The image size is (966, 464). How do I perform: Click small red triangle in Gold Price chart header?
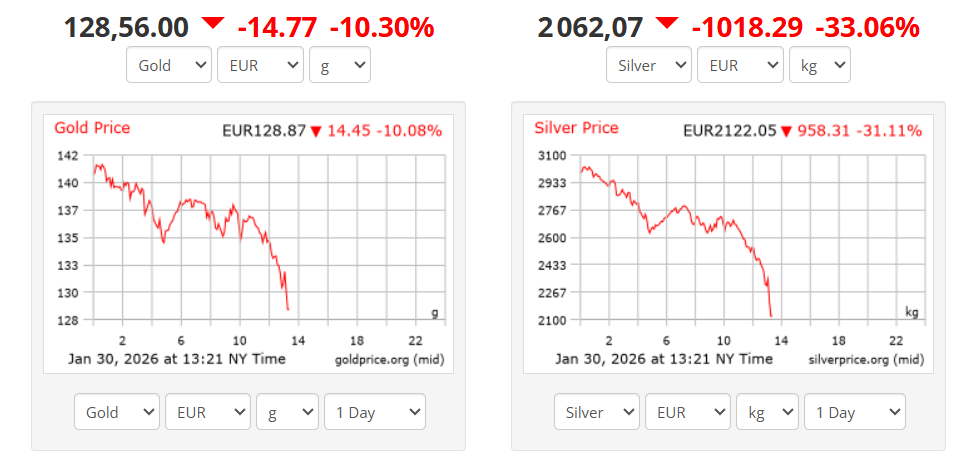pos(316,131)
